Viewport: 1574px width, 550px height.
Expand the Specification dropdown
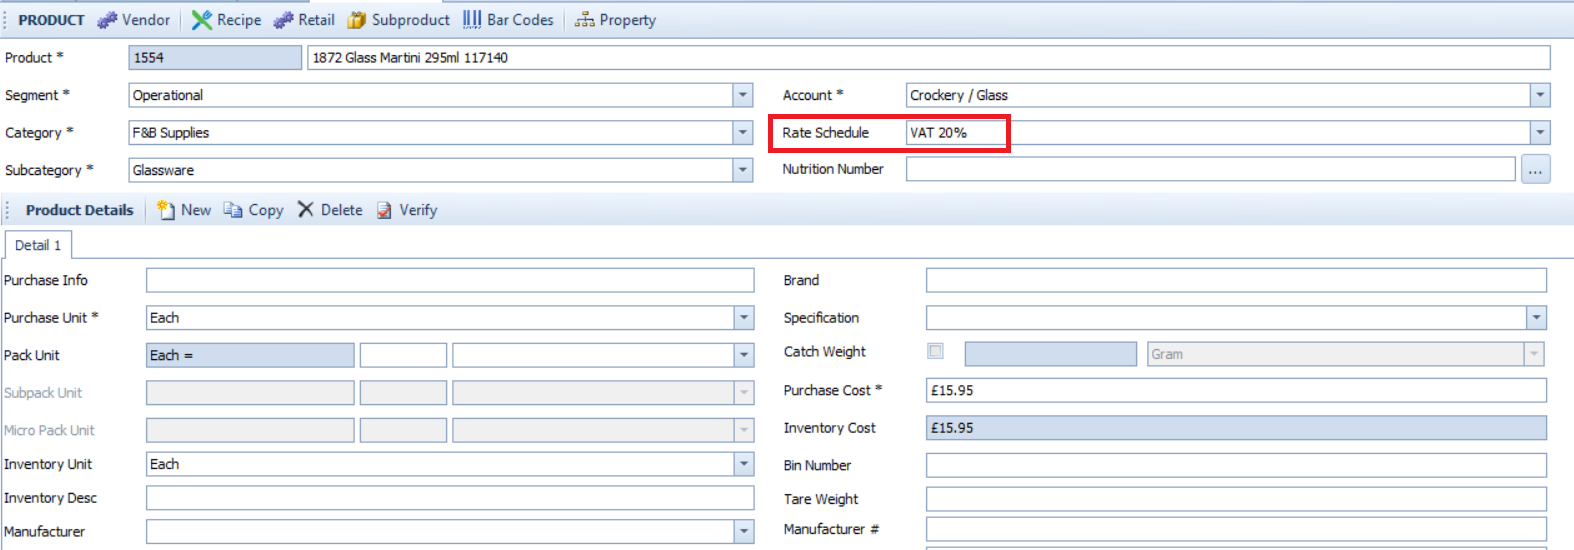click(x=1537, y=318)
